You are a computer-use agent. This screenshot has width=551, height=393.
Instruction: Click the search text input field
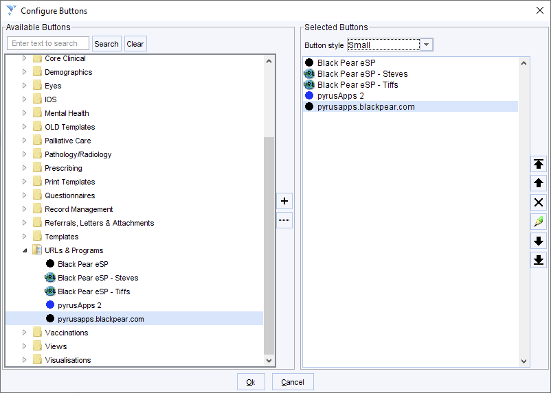tap(48, 43)
